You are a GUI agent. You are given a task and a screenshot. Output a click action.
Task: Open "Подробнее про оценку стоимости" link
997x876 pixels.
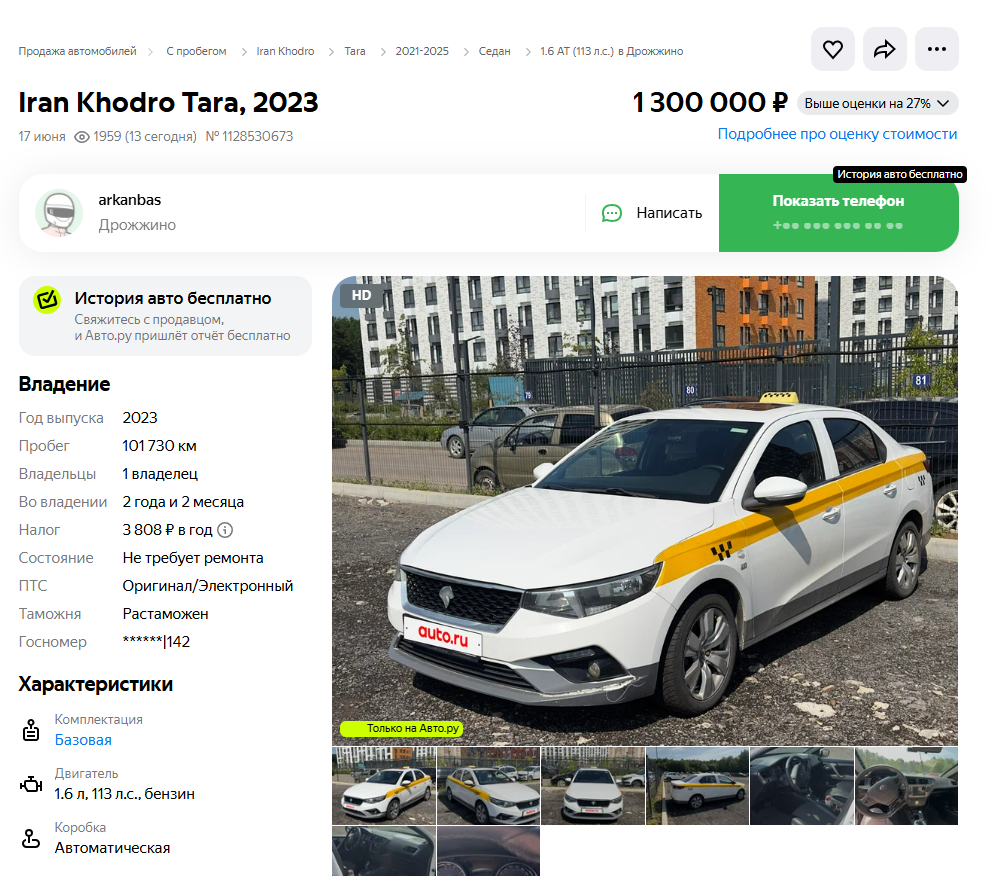coord(837,134)
